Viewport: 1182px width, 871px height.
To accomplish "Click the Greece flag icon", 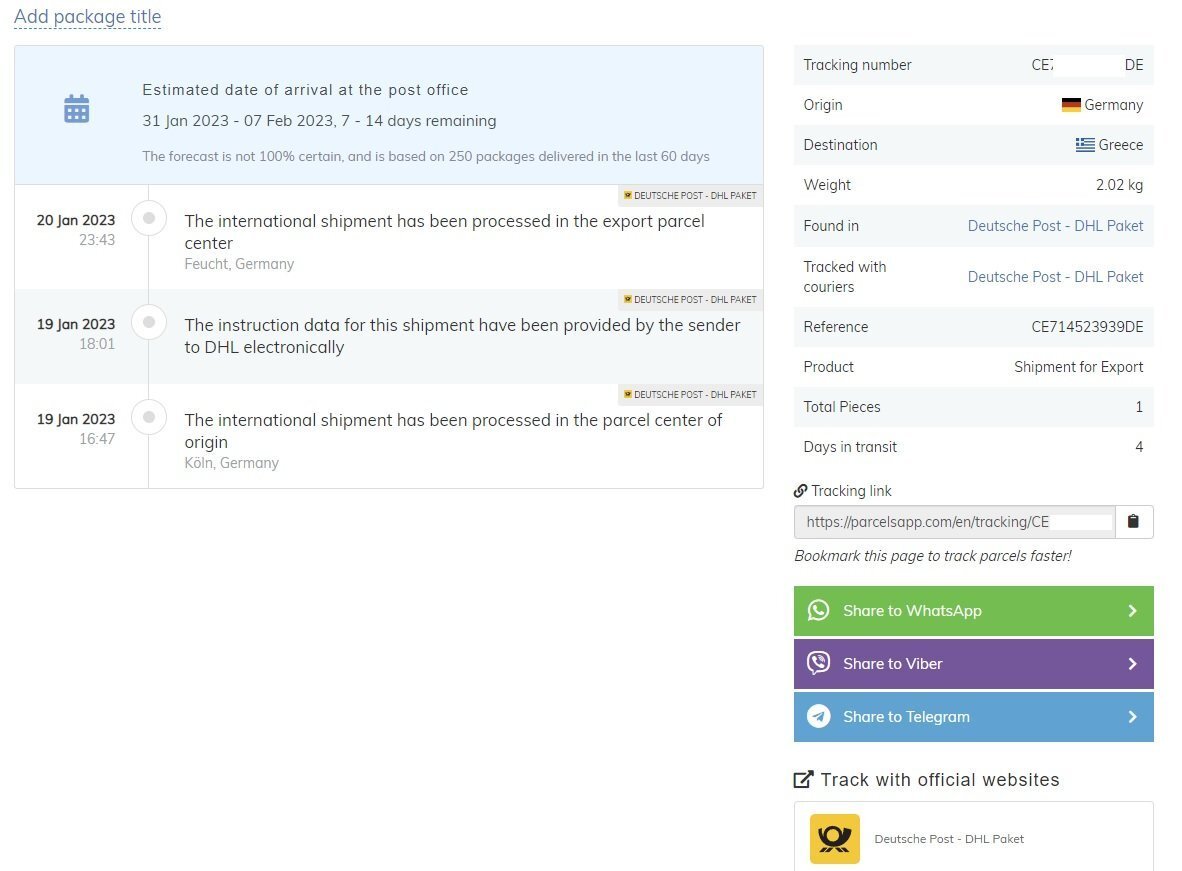I will [x=1085, y=145].
